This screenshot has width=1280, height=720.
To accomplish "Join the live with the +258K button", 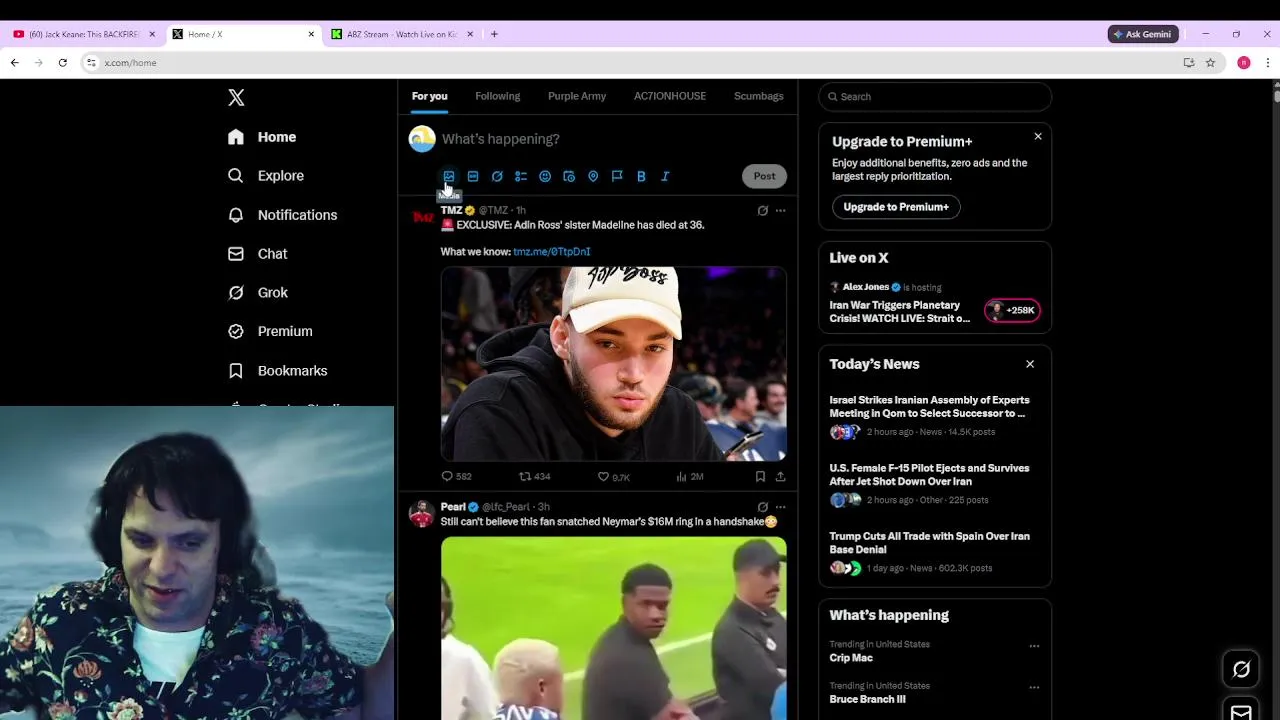I will [1013, 310].
